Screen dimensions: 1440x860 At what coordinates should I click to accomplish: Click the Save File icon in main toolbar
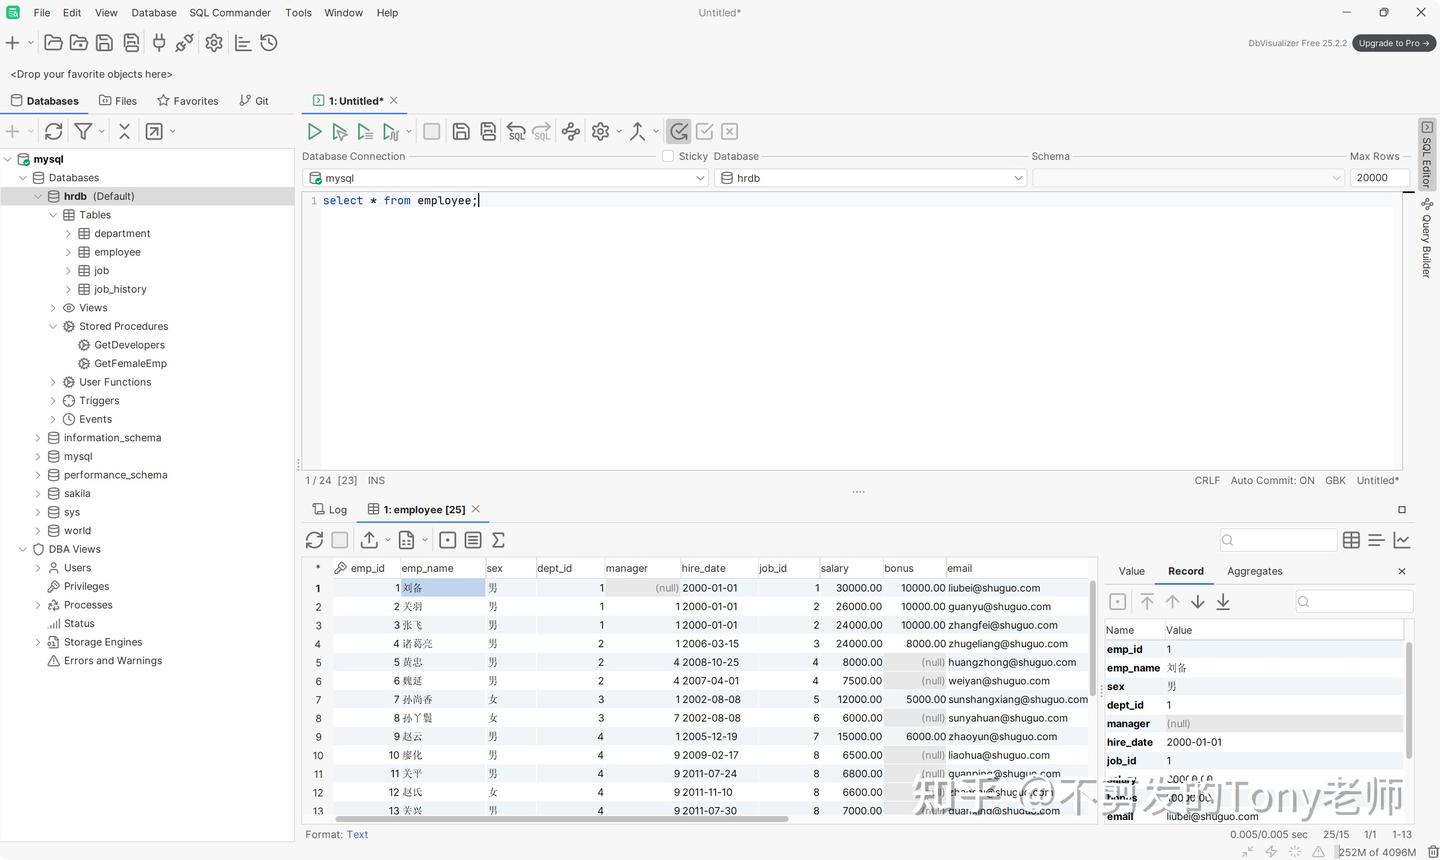(104, 43)
